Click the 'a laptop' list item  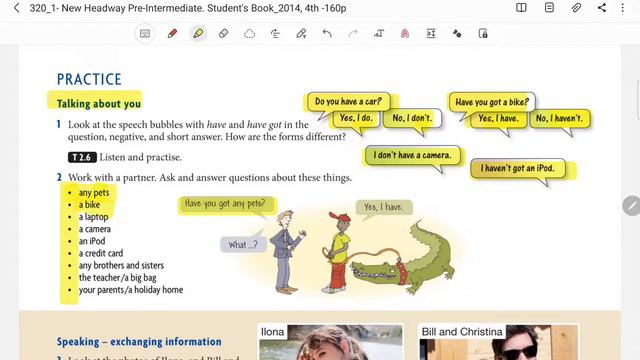point(93,217)
